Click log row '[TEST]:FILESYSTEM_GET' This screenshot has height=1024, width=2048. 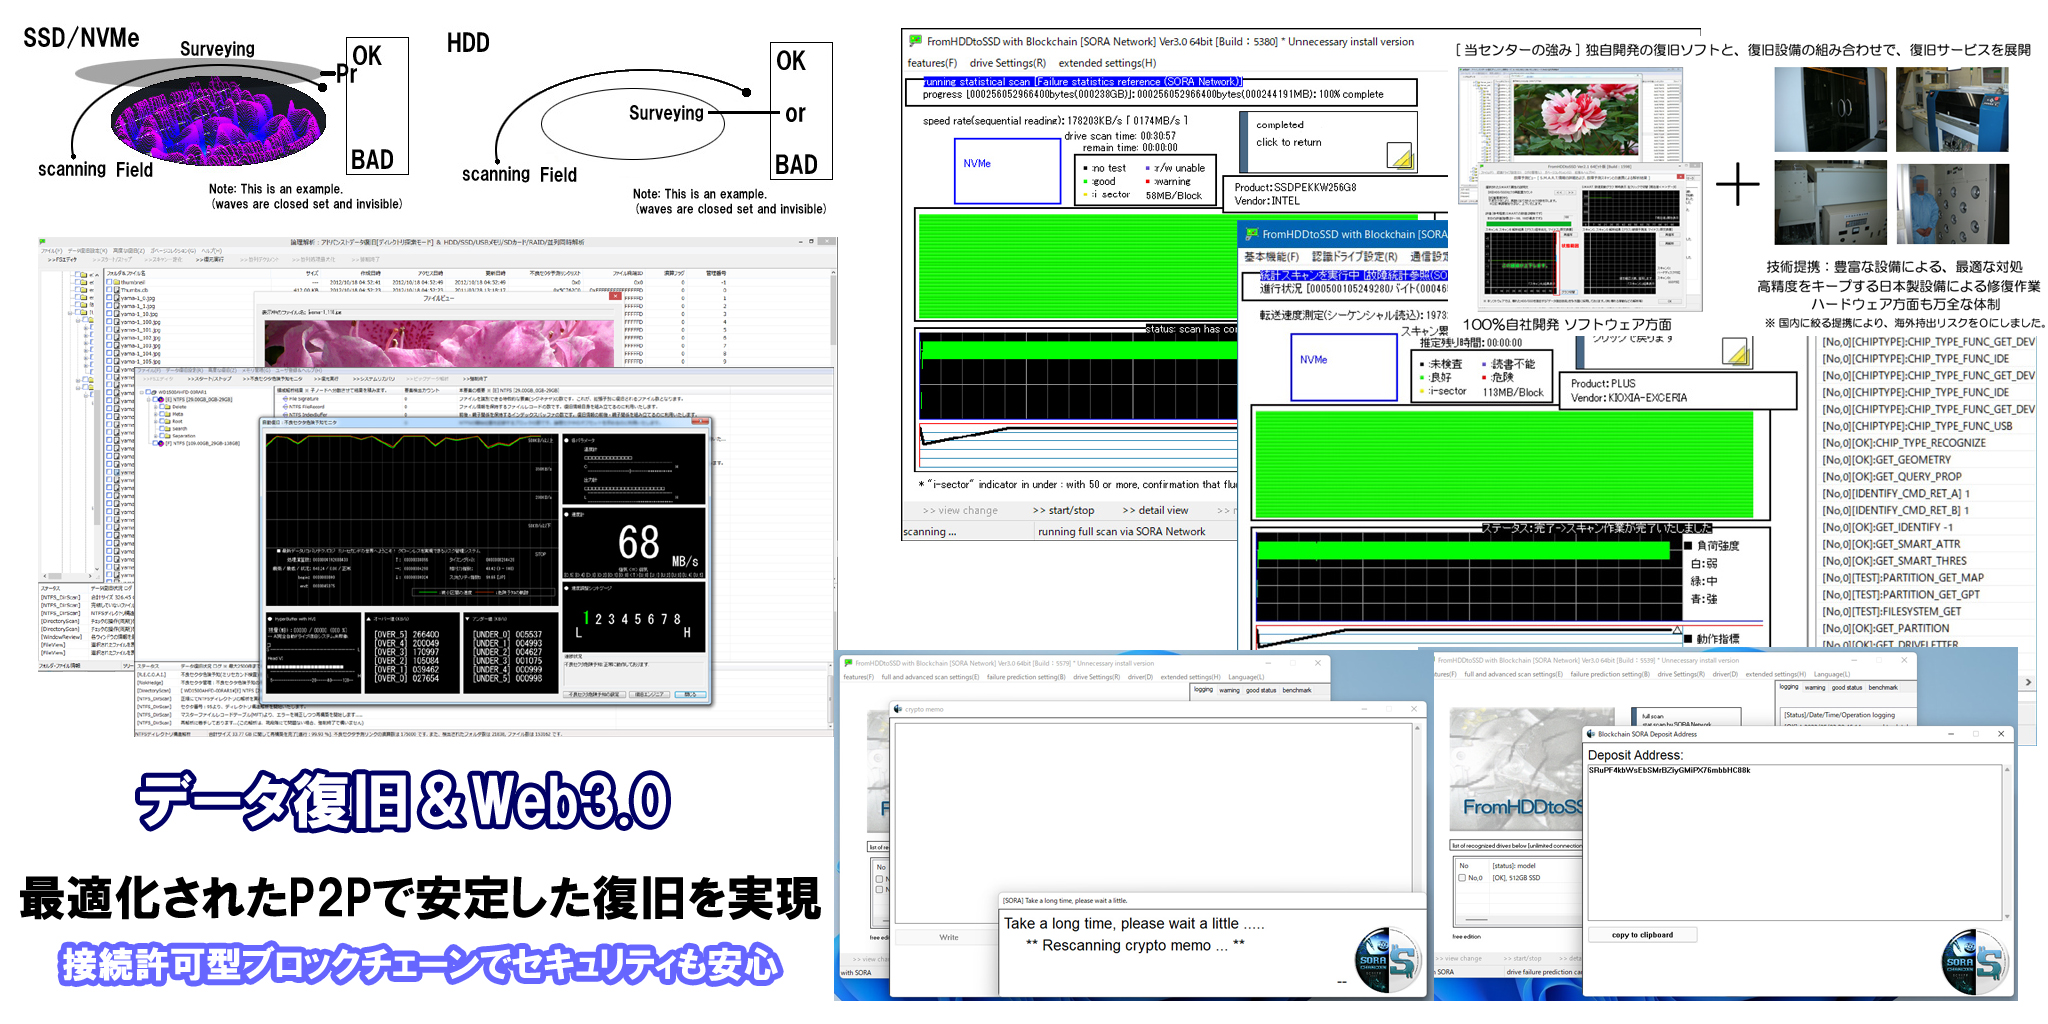tap(1891, 611)
